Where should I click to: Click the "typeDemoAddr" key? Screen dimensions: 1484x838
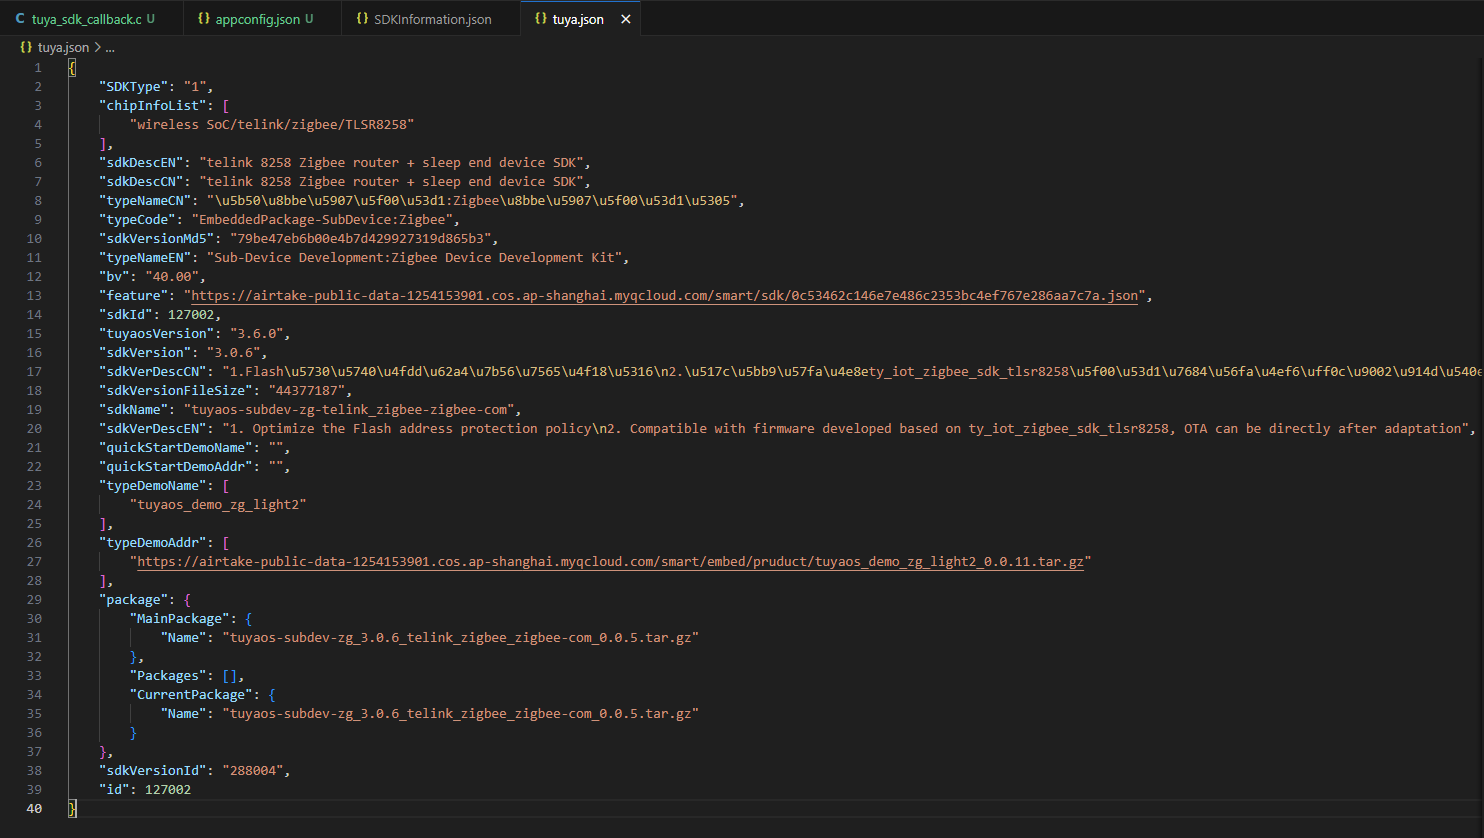152,542
